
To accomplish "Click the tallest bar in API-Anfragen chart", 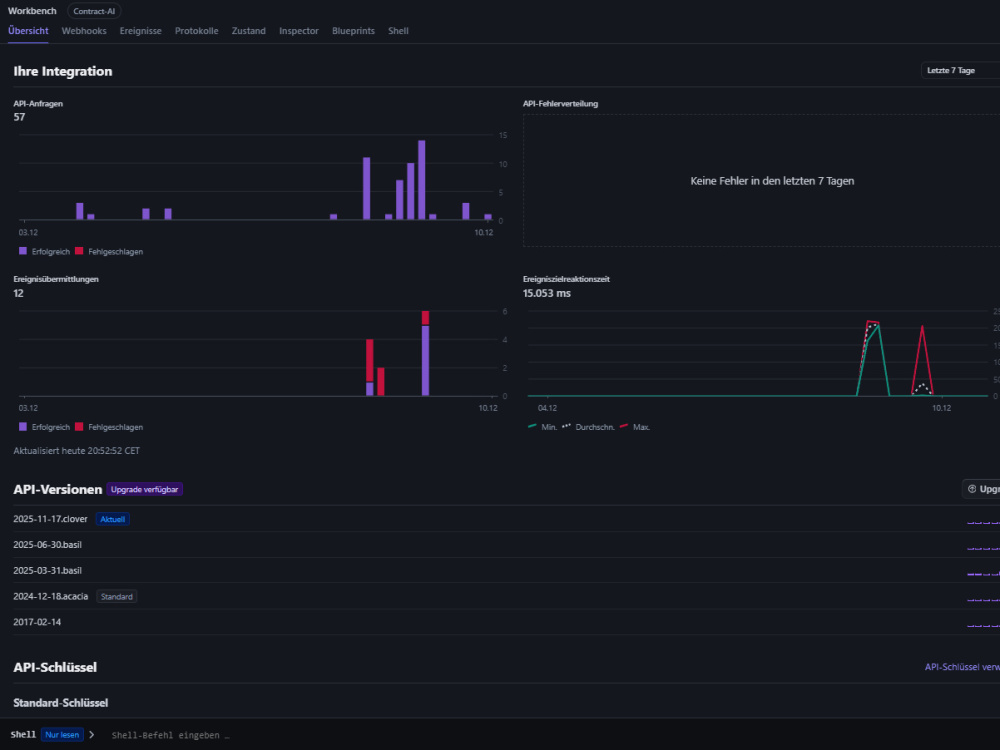I will pos(422,180).
